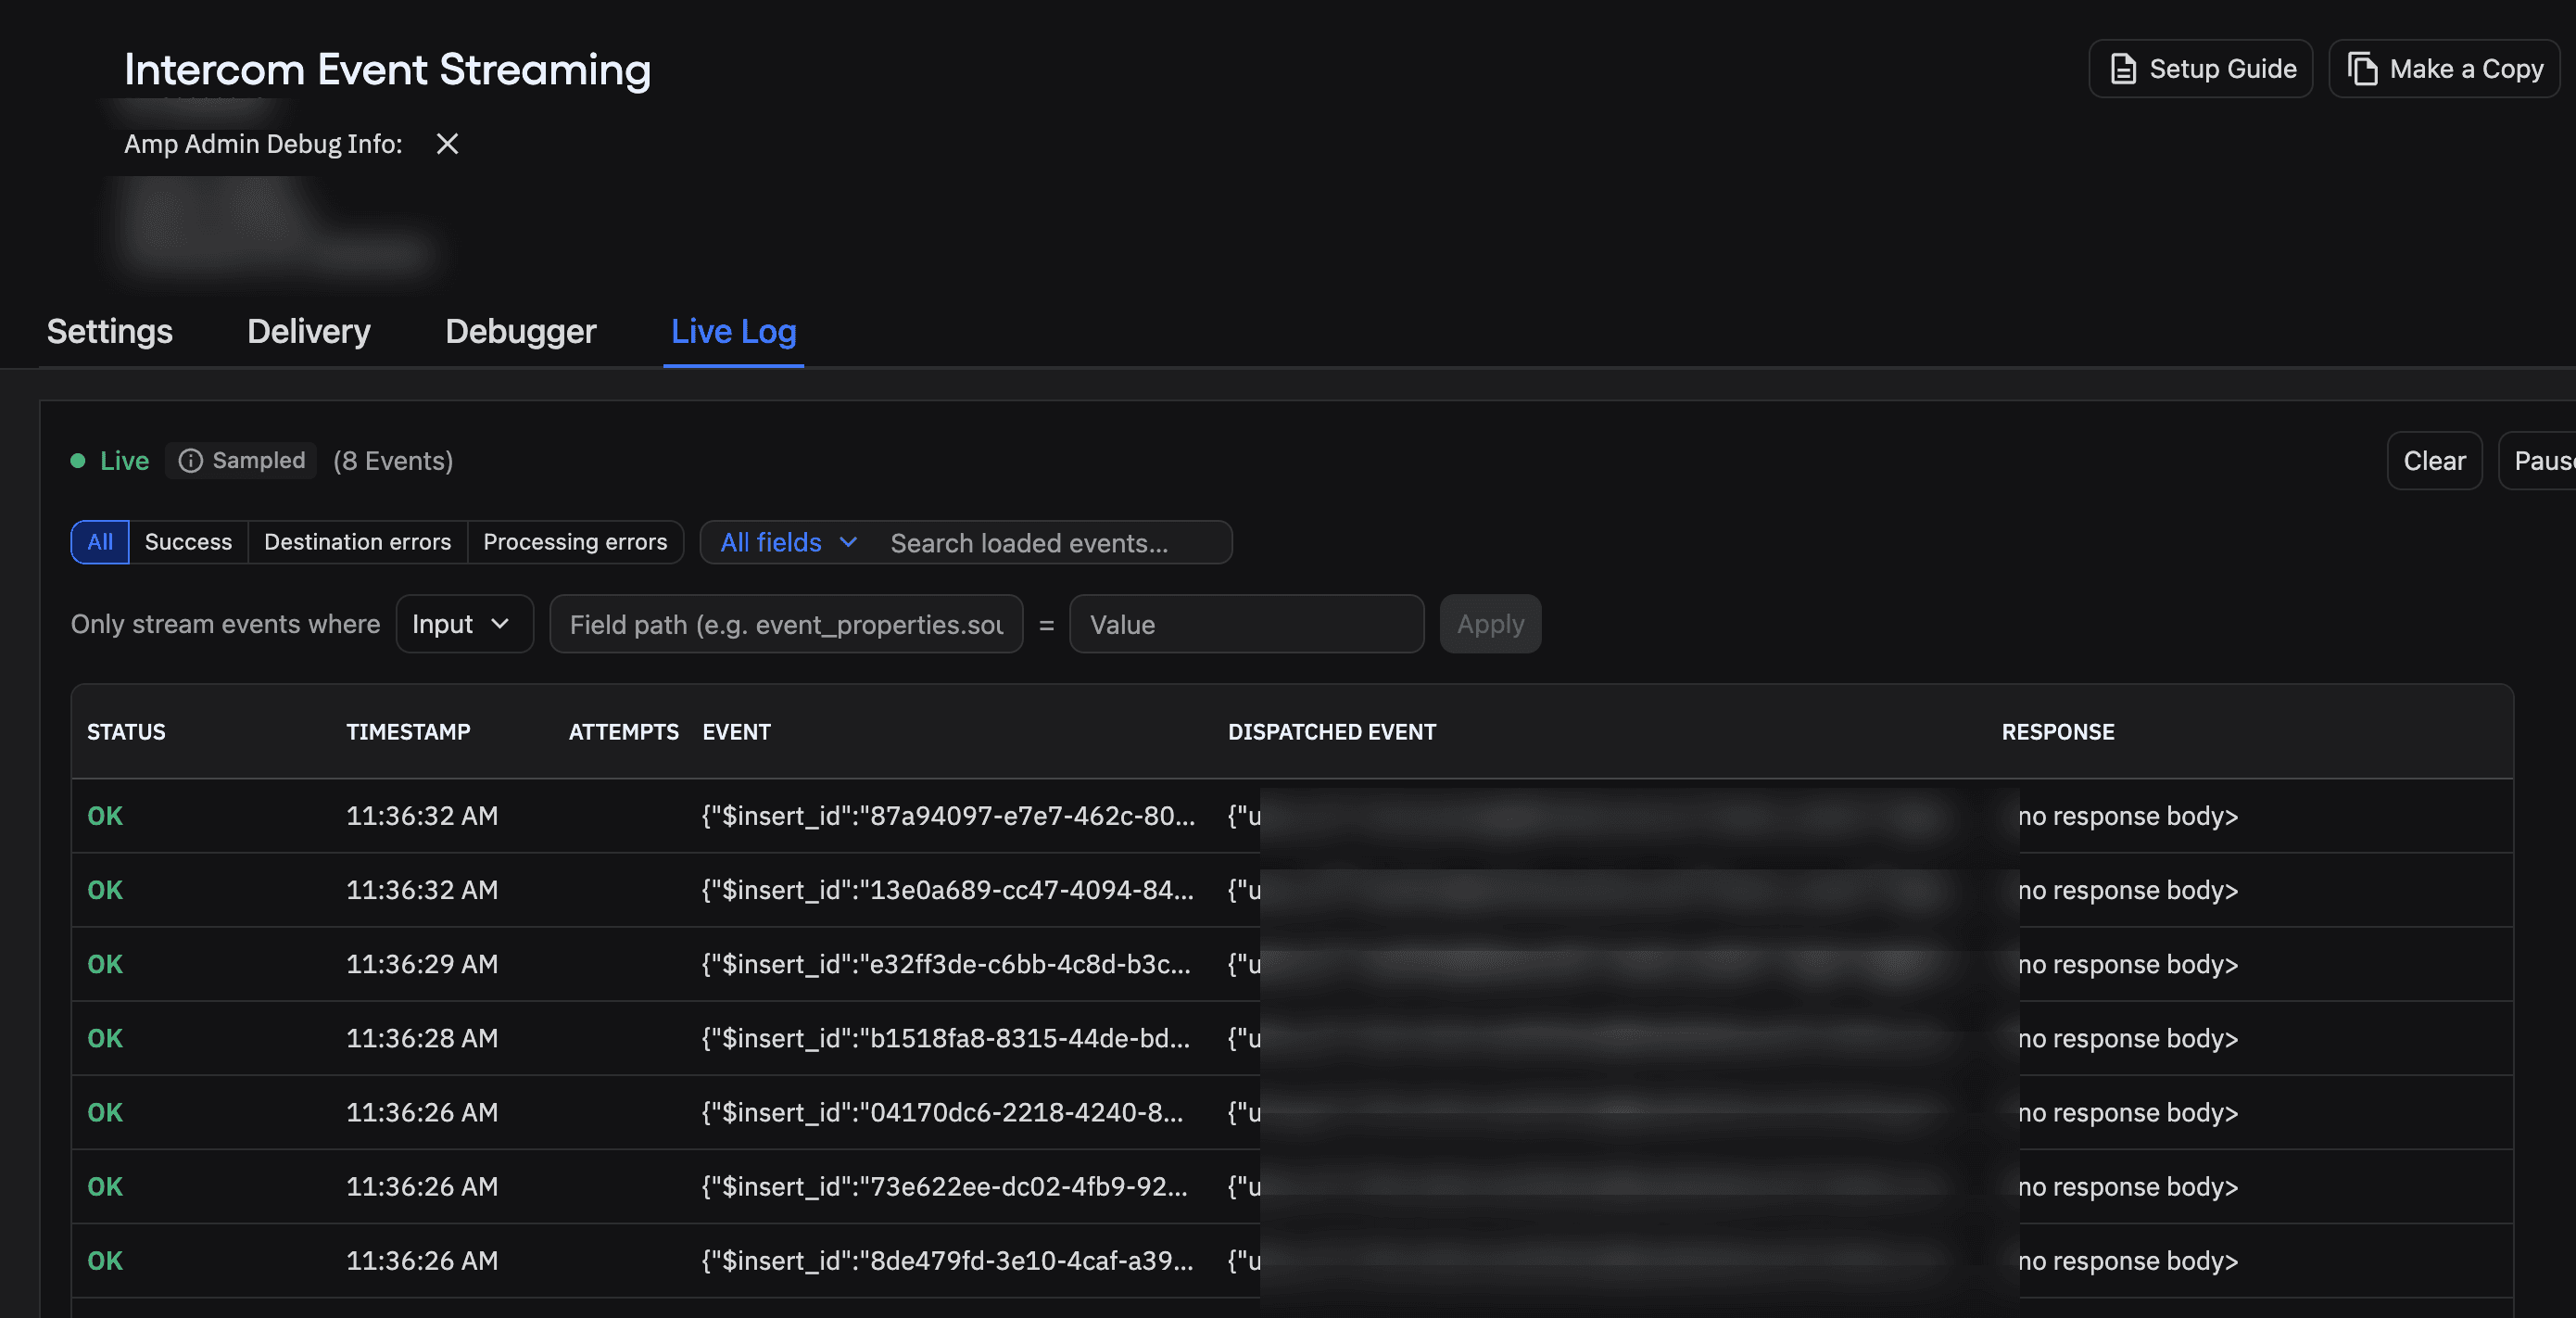
Task: Click the EVENT column header
Action: (736, 732)
